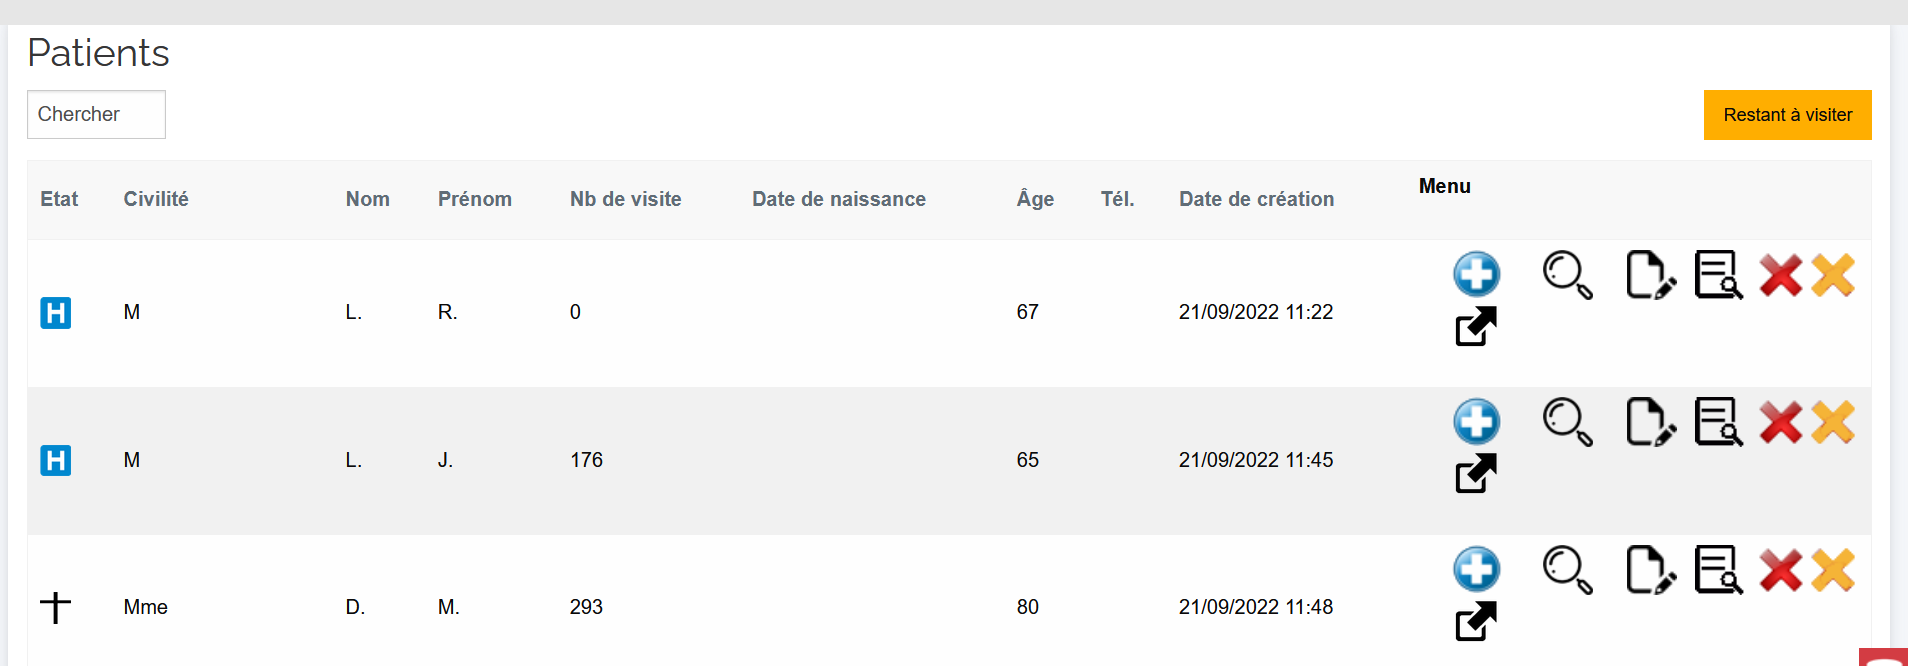Screen dimensions: 1908x666
Task: Click the cross status icon for Mme D.
Action: click(x=56, y=607)
